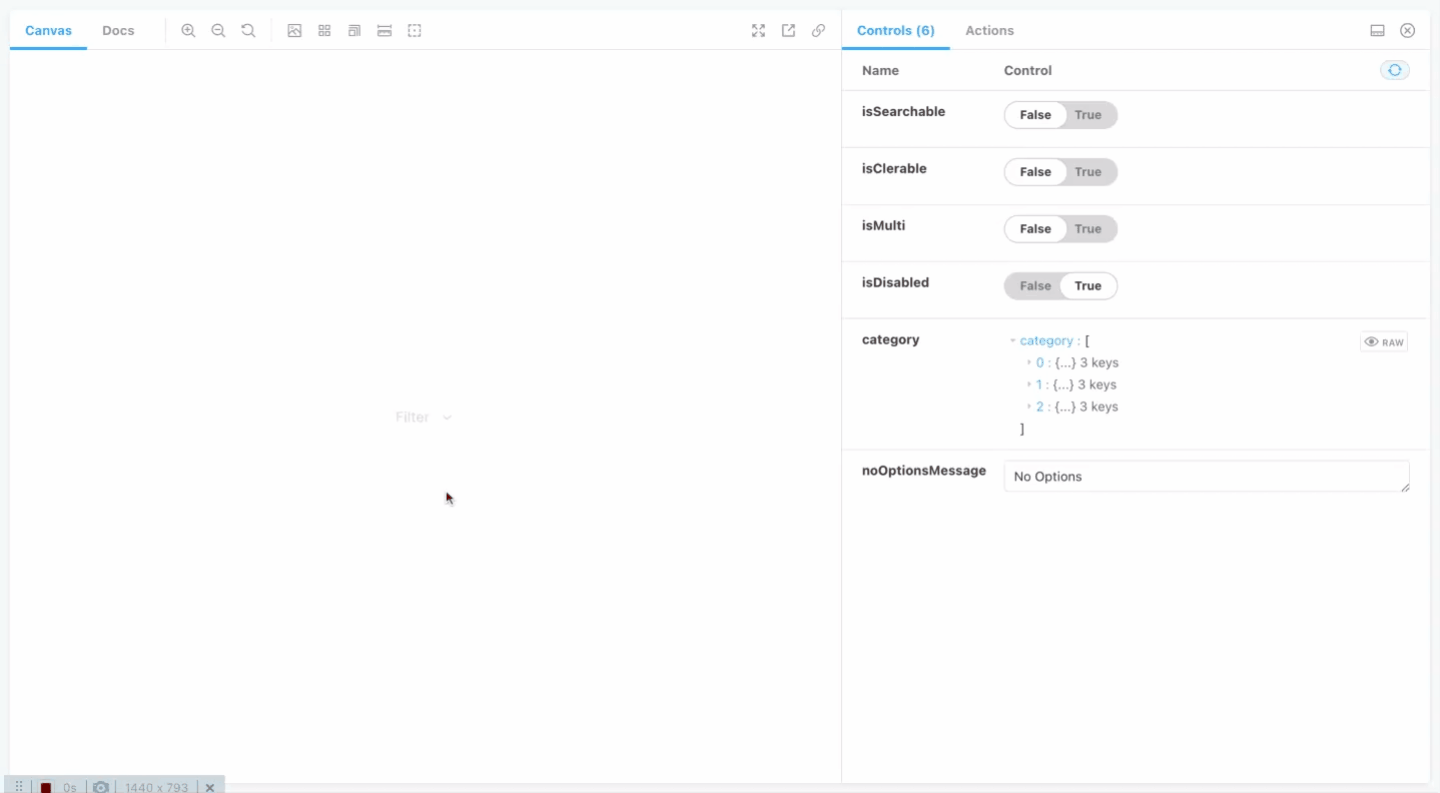Image resolution: width=1440 pixels, height=793 pixels.
Task: Click the category property name
Action: coord(890,340)
